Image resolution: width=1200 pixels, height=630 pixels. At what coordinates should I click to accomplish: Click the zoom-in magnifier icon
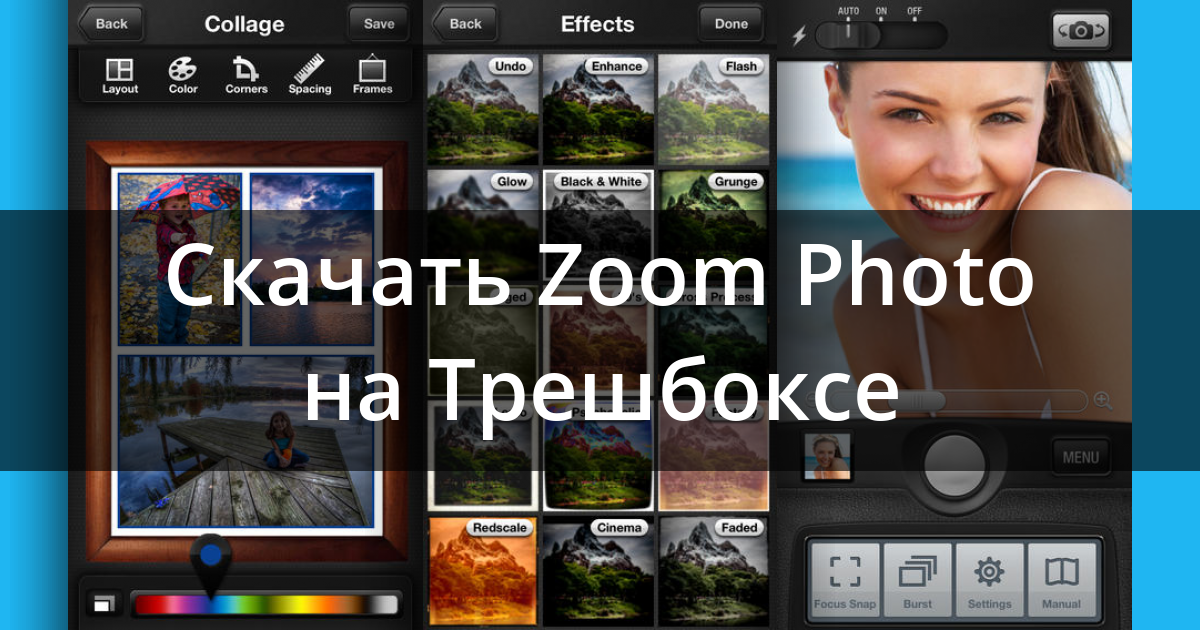coord(1103,400)
